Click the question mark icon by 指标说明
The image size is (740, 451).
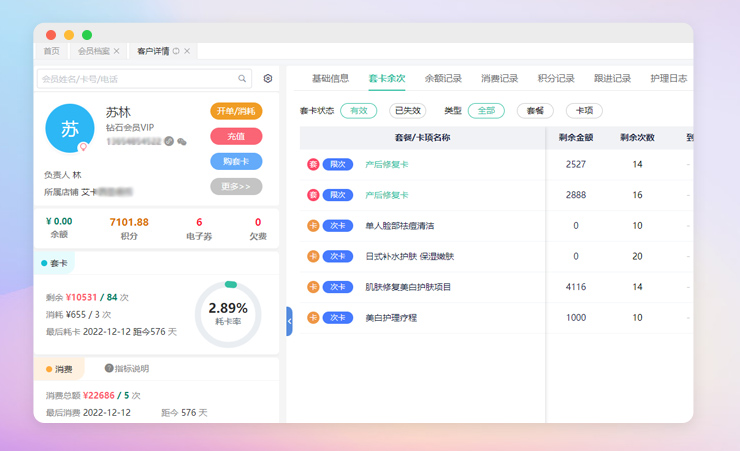109,368
